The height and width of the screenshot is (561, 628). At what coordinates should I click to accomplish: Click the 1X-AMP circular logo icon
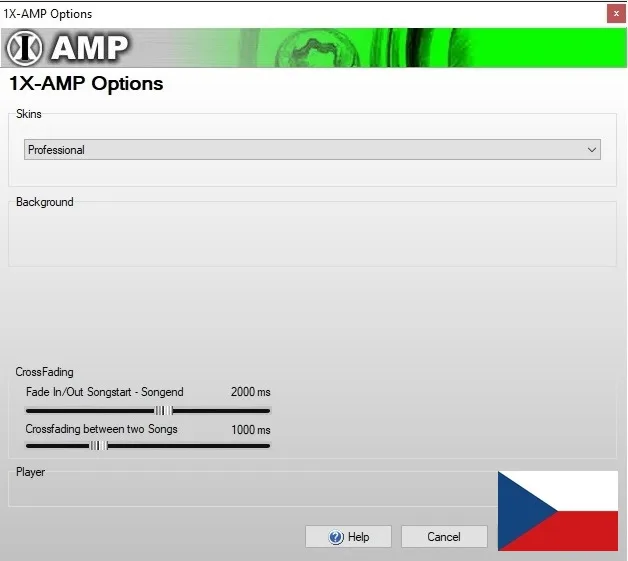(24, 48)
